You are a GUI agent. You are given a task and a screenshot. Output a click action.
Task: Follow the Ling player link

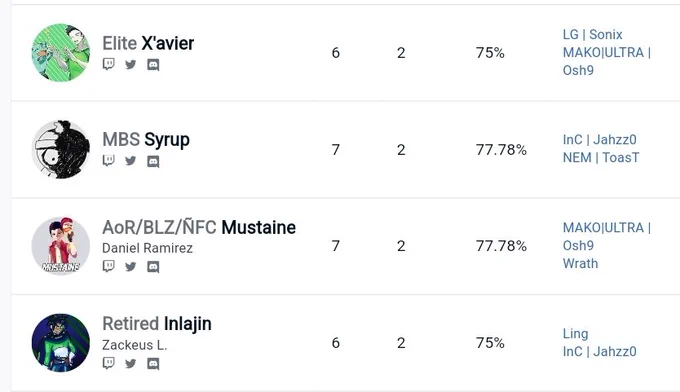(x=575, y=334)
